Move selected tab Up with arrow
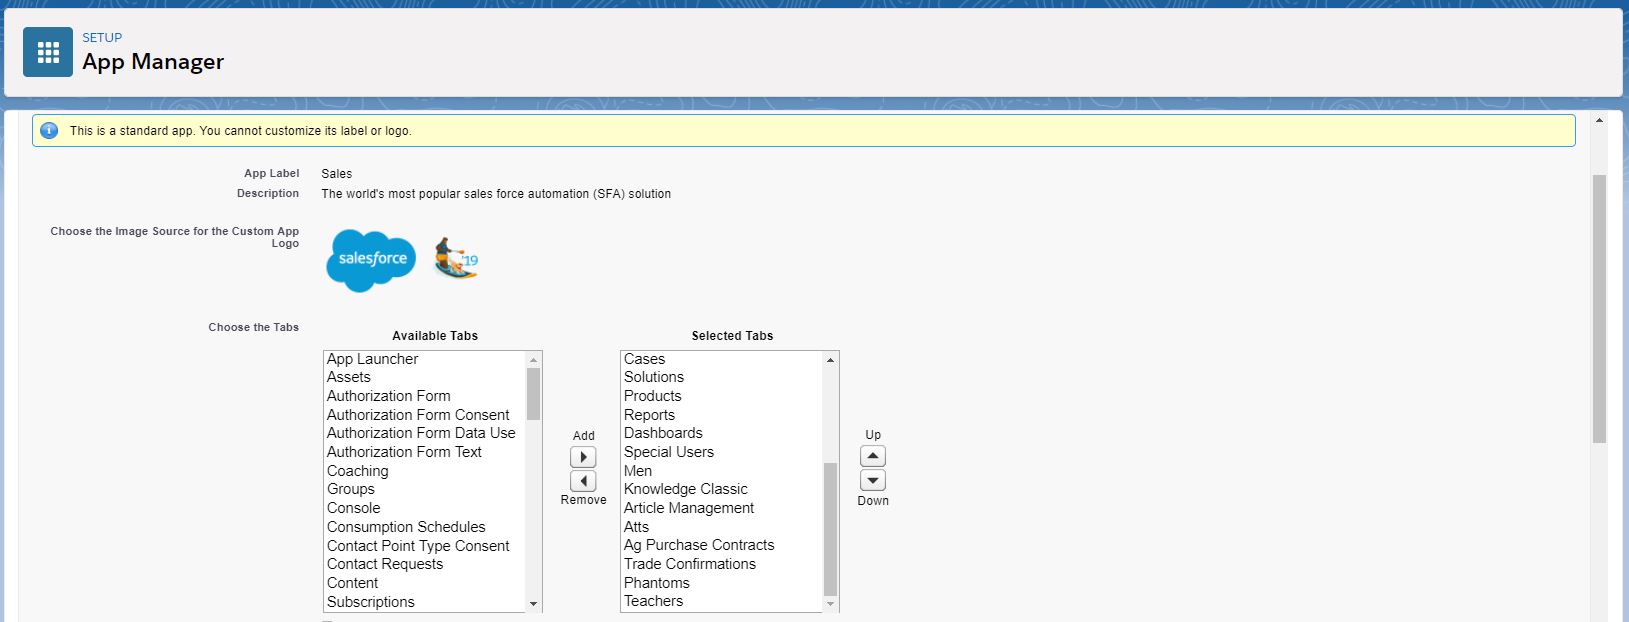The image size is (1629, 622). click(x=873, y=456)
